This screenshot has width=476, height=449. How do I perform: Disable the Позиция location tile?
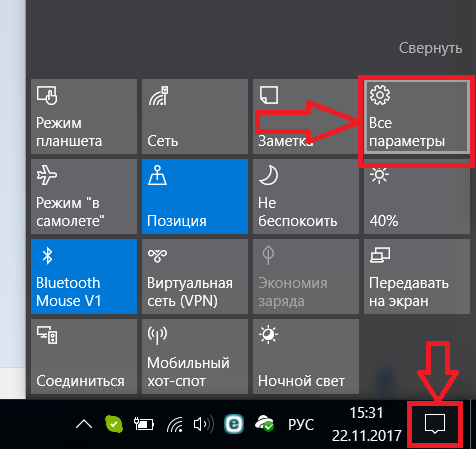pos(195,196)
